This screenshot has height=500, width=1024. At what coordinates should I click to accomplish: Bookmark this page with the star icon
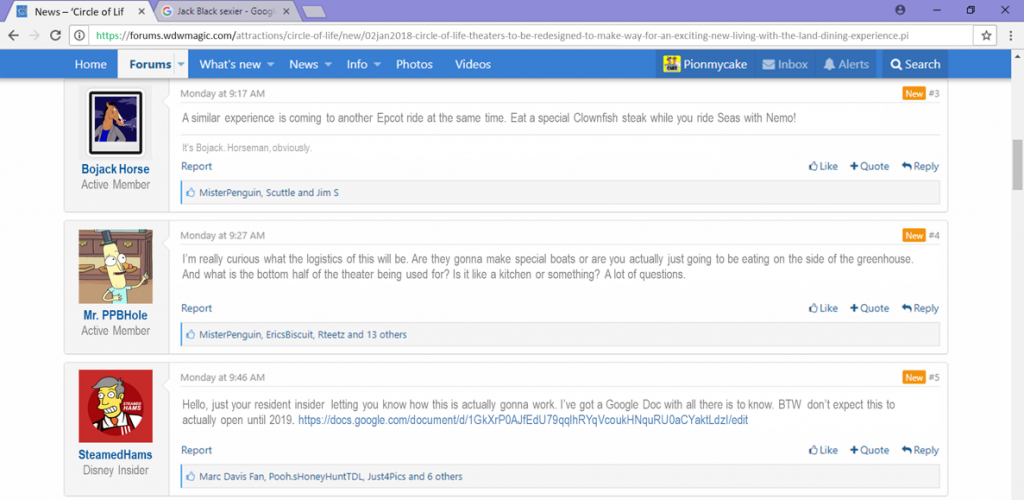[x=986, y=35]
